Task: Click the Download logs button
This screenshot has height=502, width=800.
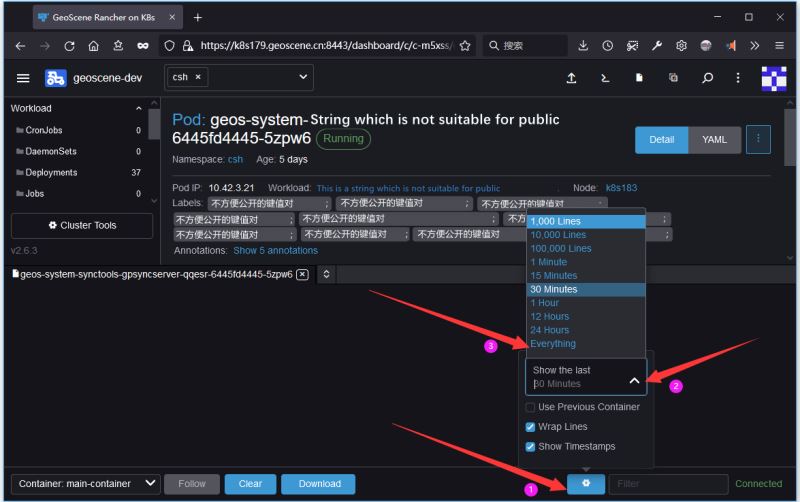Action: tap(319, 484)
